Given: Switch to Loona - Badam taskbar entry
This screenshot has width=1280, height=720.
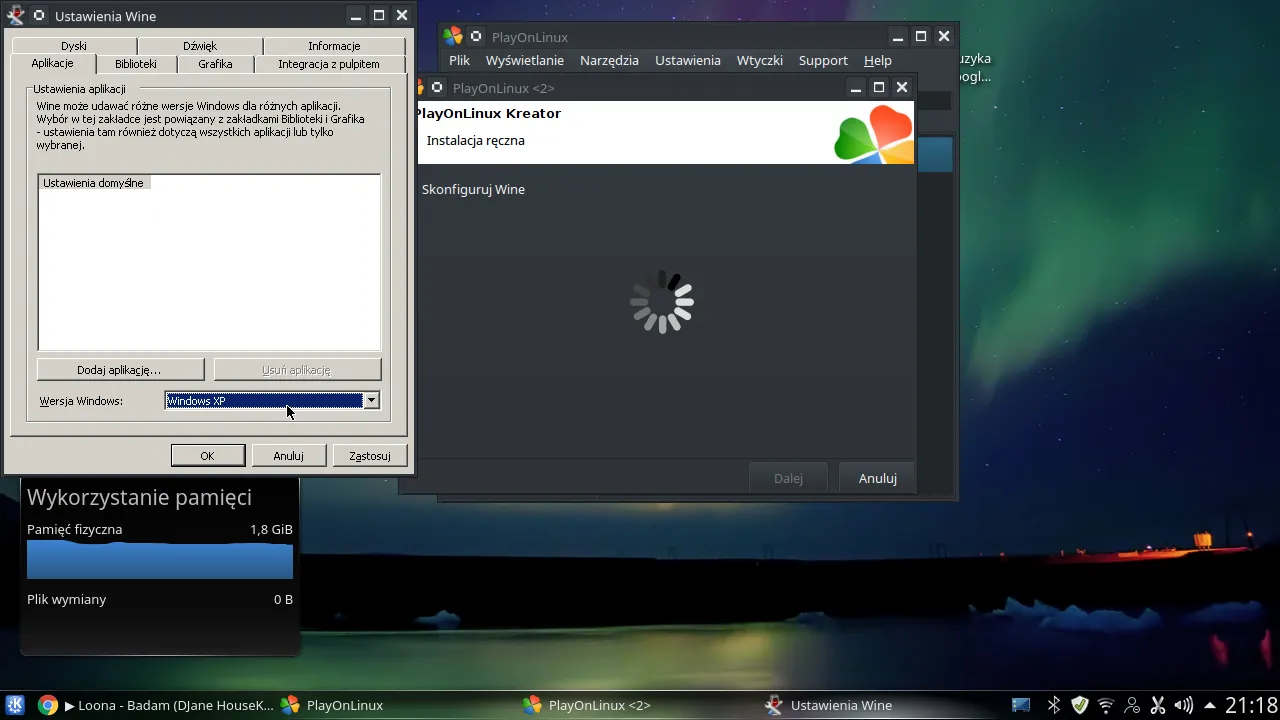Looking at the screenshot, I should coord(154,705).
